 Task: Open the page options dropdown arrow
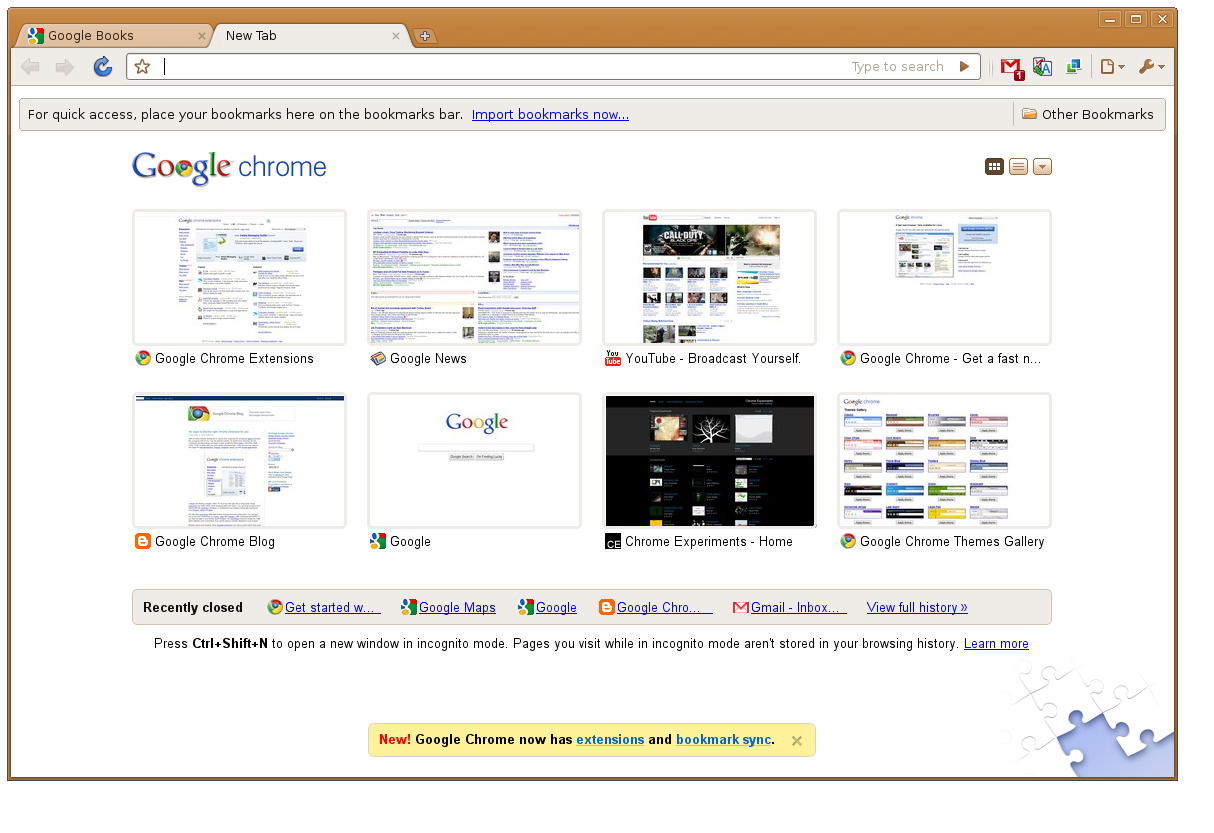pos(1042,167)
